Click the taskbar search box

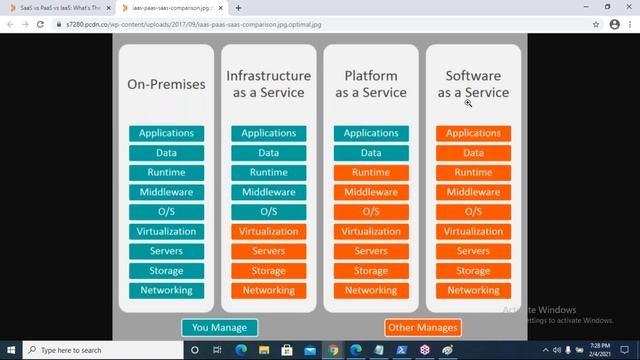tap(103, 350)
